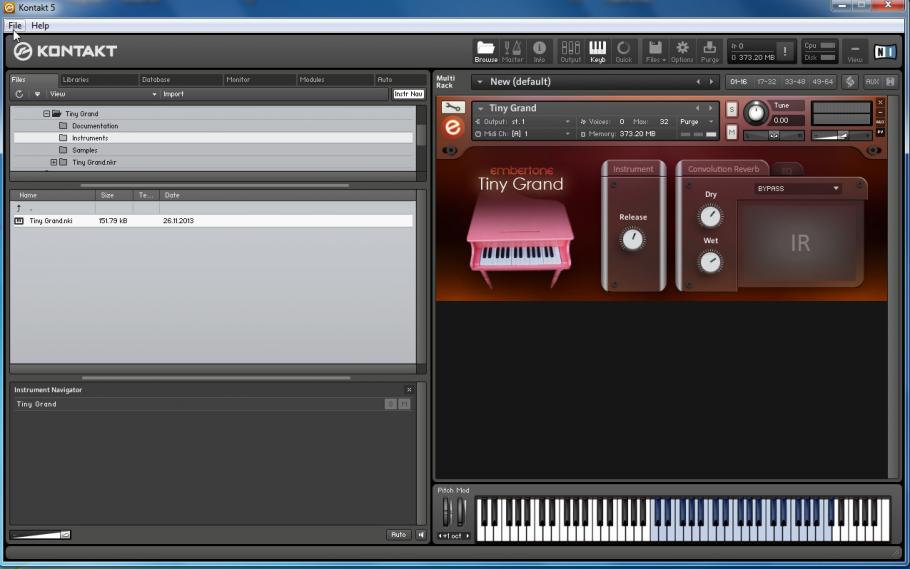Image resolution: width=910 pixels, height=569 pixels.
Task: Open the Options gear icon
Action: [x=682, y=51]
